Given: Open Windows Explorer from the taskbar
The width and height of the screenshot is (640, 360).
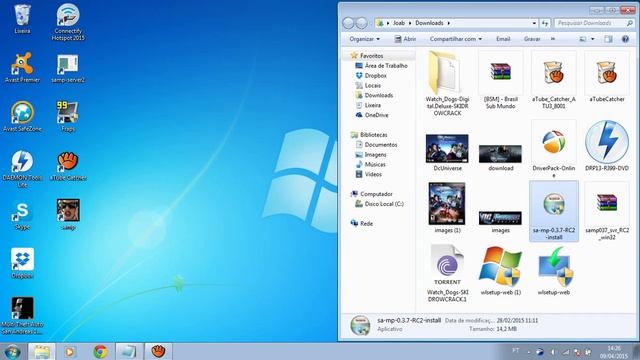Looking at the screenshot, I should (x=42, y=351).
